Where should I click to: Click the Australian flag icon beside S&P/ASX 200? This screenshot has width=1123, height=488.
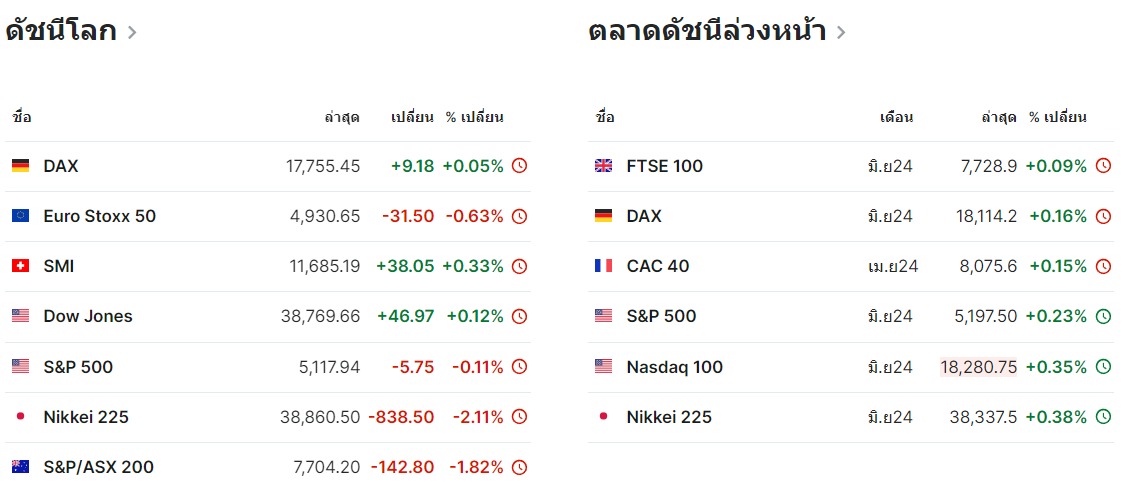20,467
